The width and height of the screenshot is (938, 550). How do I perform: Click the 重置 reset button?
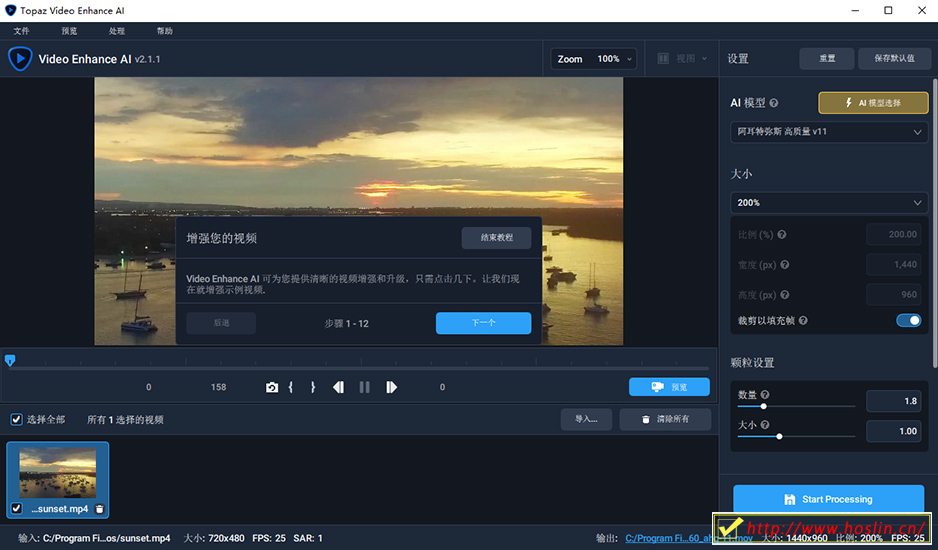coord(827,59)
